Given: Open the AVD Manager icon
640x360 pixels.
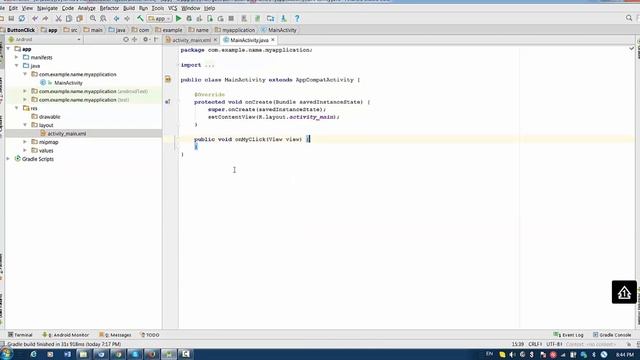Looking at the screenshot, I should point(244,18).
